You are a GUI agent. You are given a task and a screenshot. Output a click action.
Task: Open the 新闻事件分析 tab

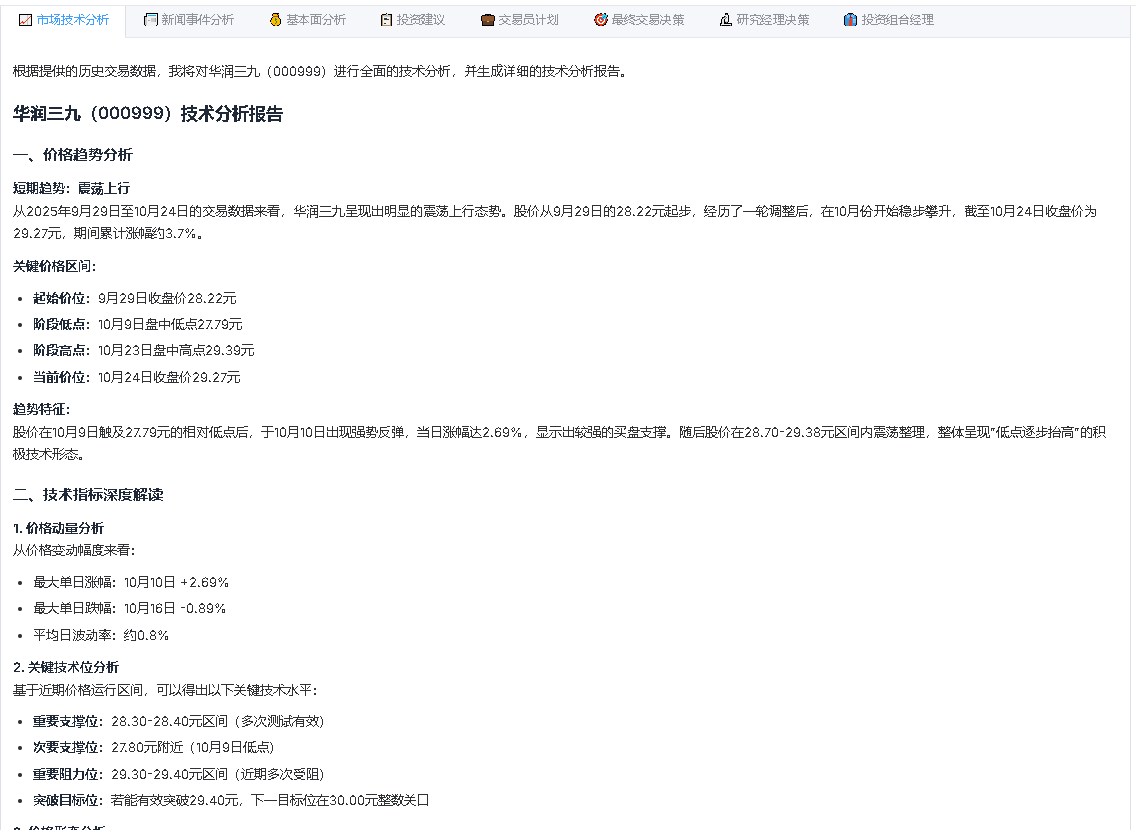click(189, 20)
